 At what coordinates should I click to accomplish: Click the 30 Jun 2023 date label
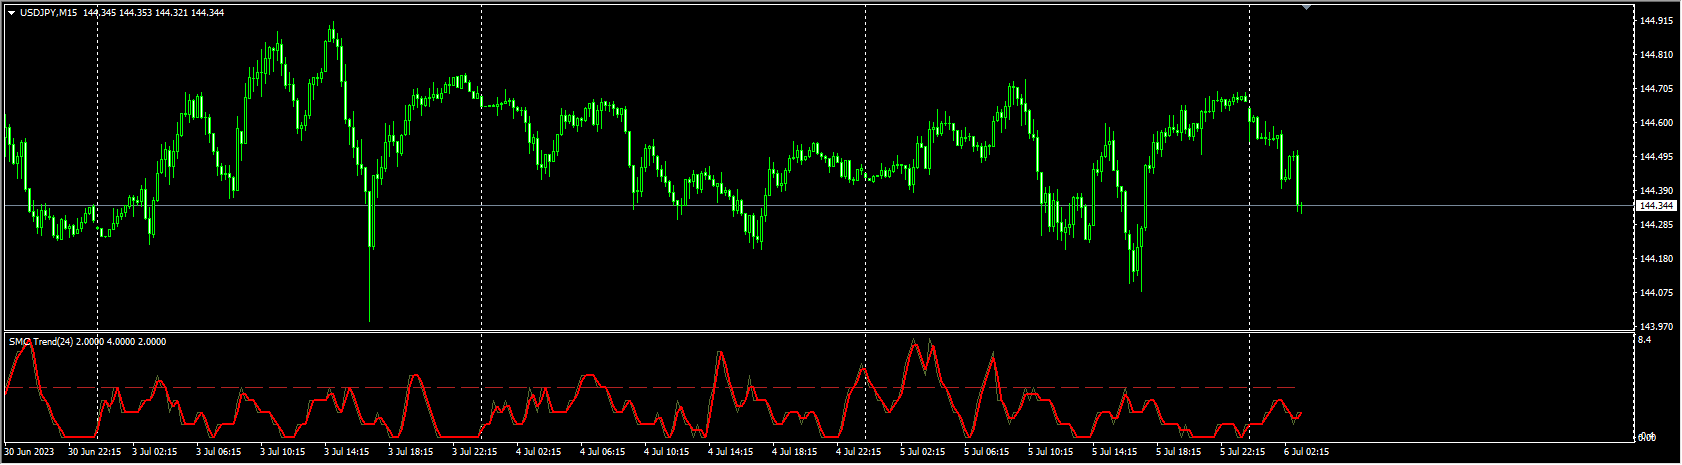pos(27,452)
